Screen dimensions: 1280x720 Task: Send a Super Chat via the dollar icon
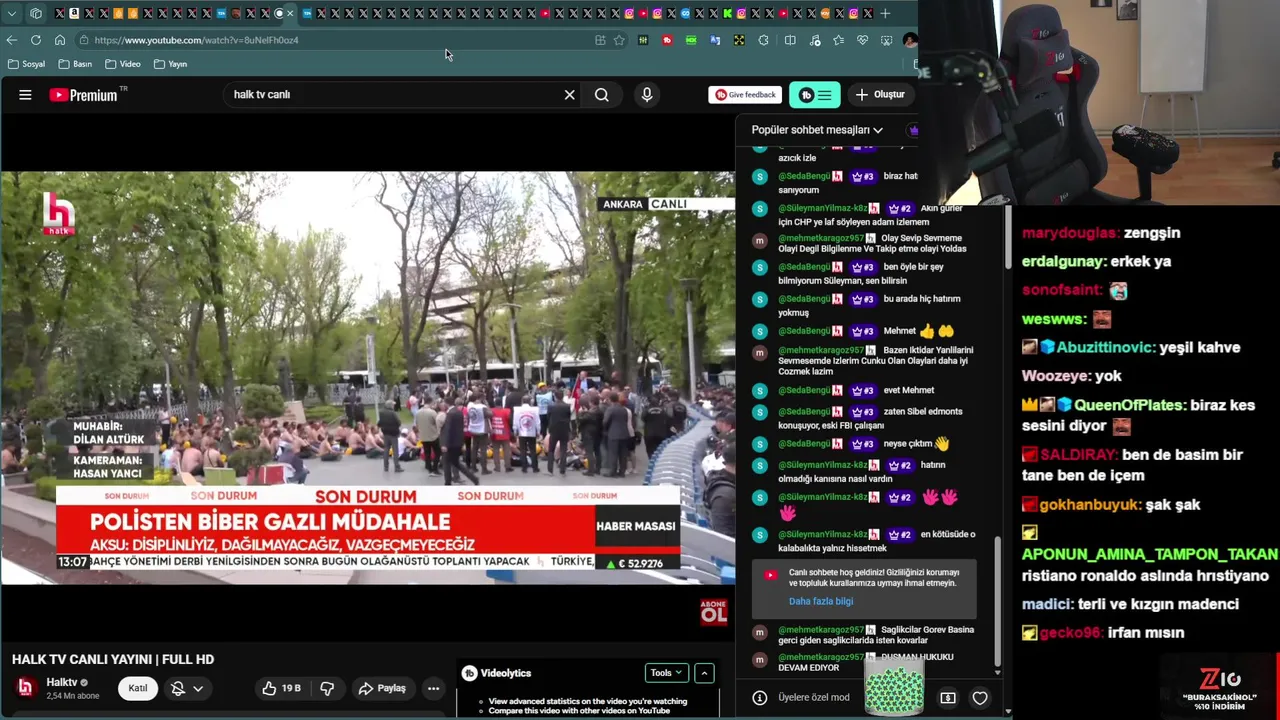coord(948,698)
